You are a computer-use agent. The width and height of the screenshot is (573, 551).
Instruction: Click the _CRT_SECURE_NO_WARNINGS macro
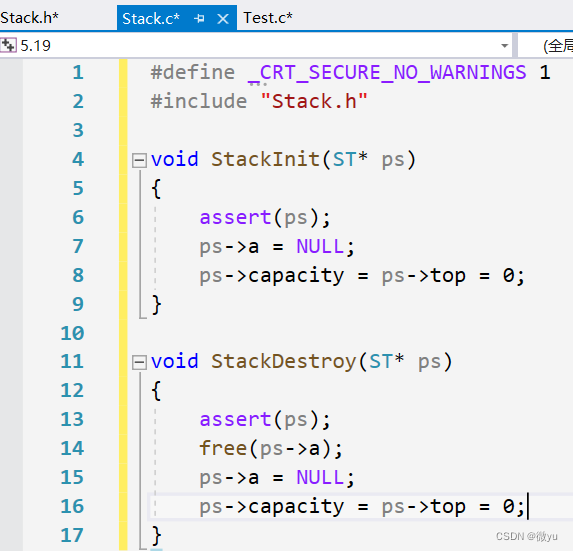click(387, 72)
